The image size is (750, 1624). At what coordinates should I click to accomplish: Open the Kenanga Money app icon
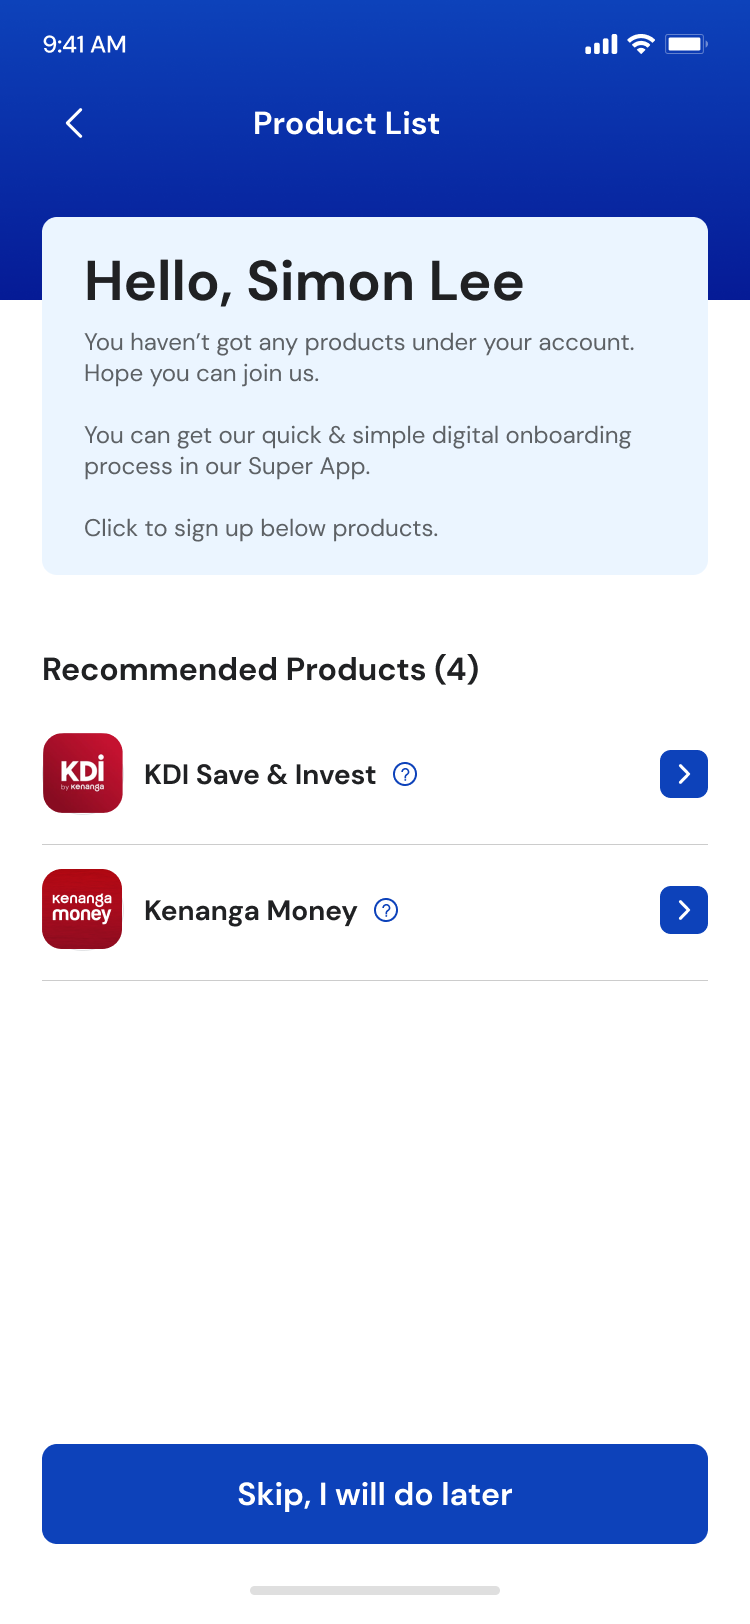pos(82,909)
